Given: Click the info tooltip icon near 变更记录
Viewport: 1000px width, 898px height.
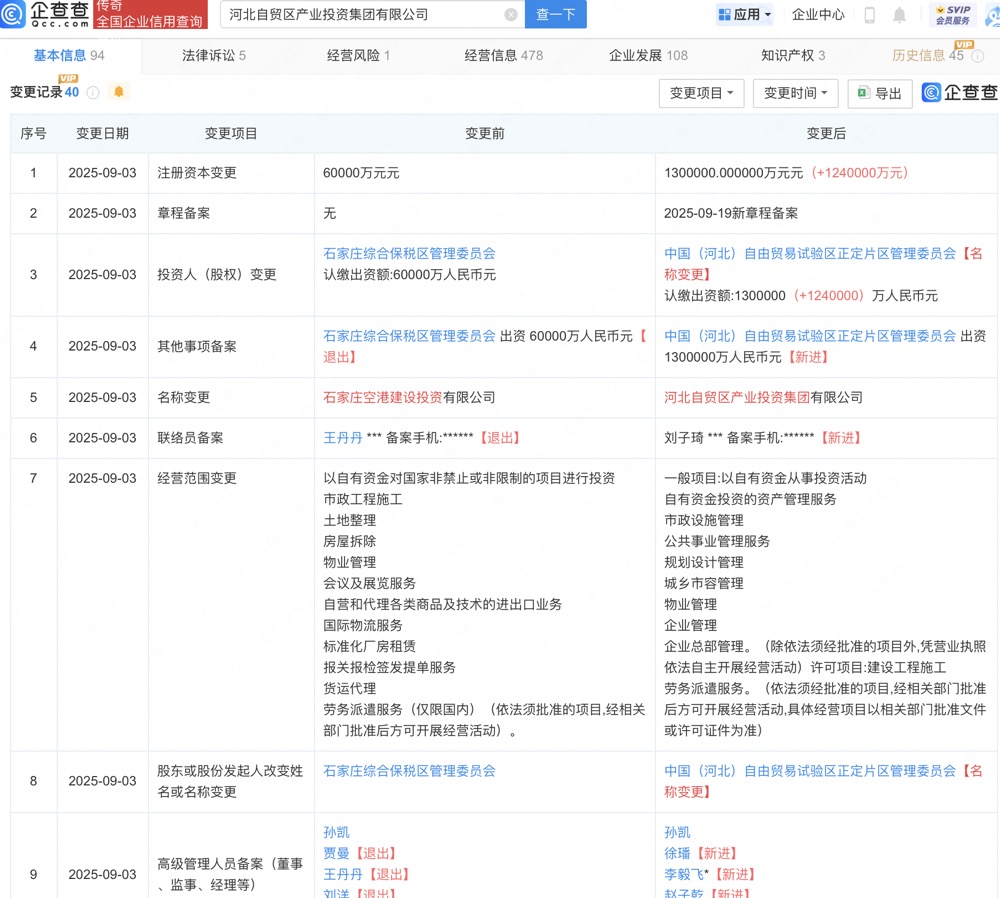Looking at the screenshot, I should (x=92, y=91).
